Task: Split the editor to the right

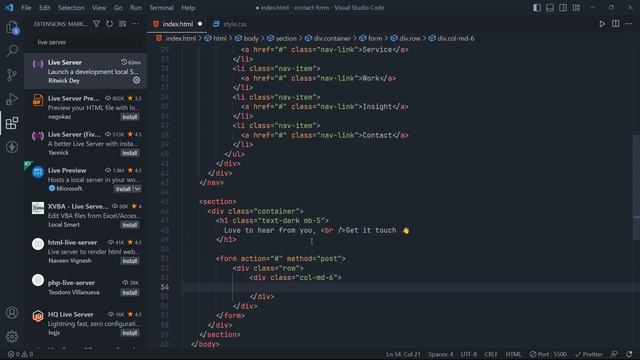Action: pos(616,24)
